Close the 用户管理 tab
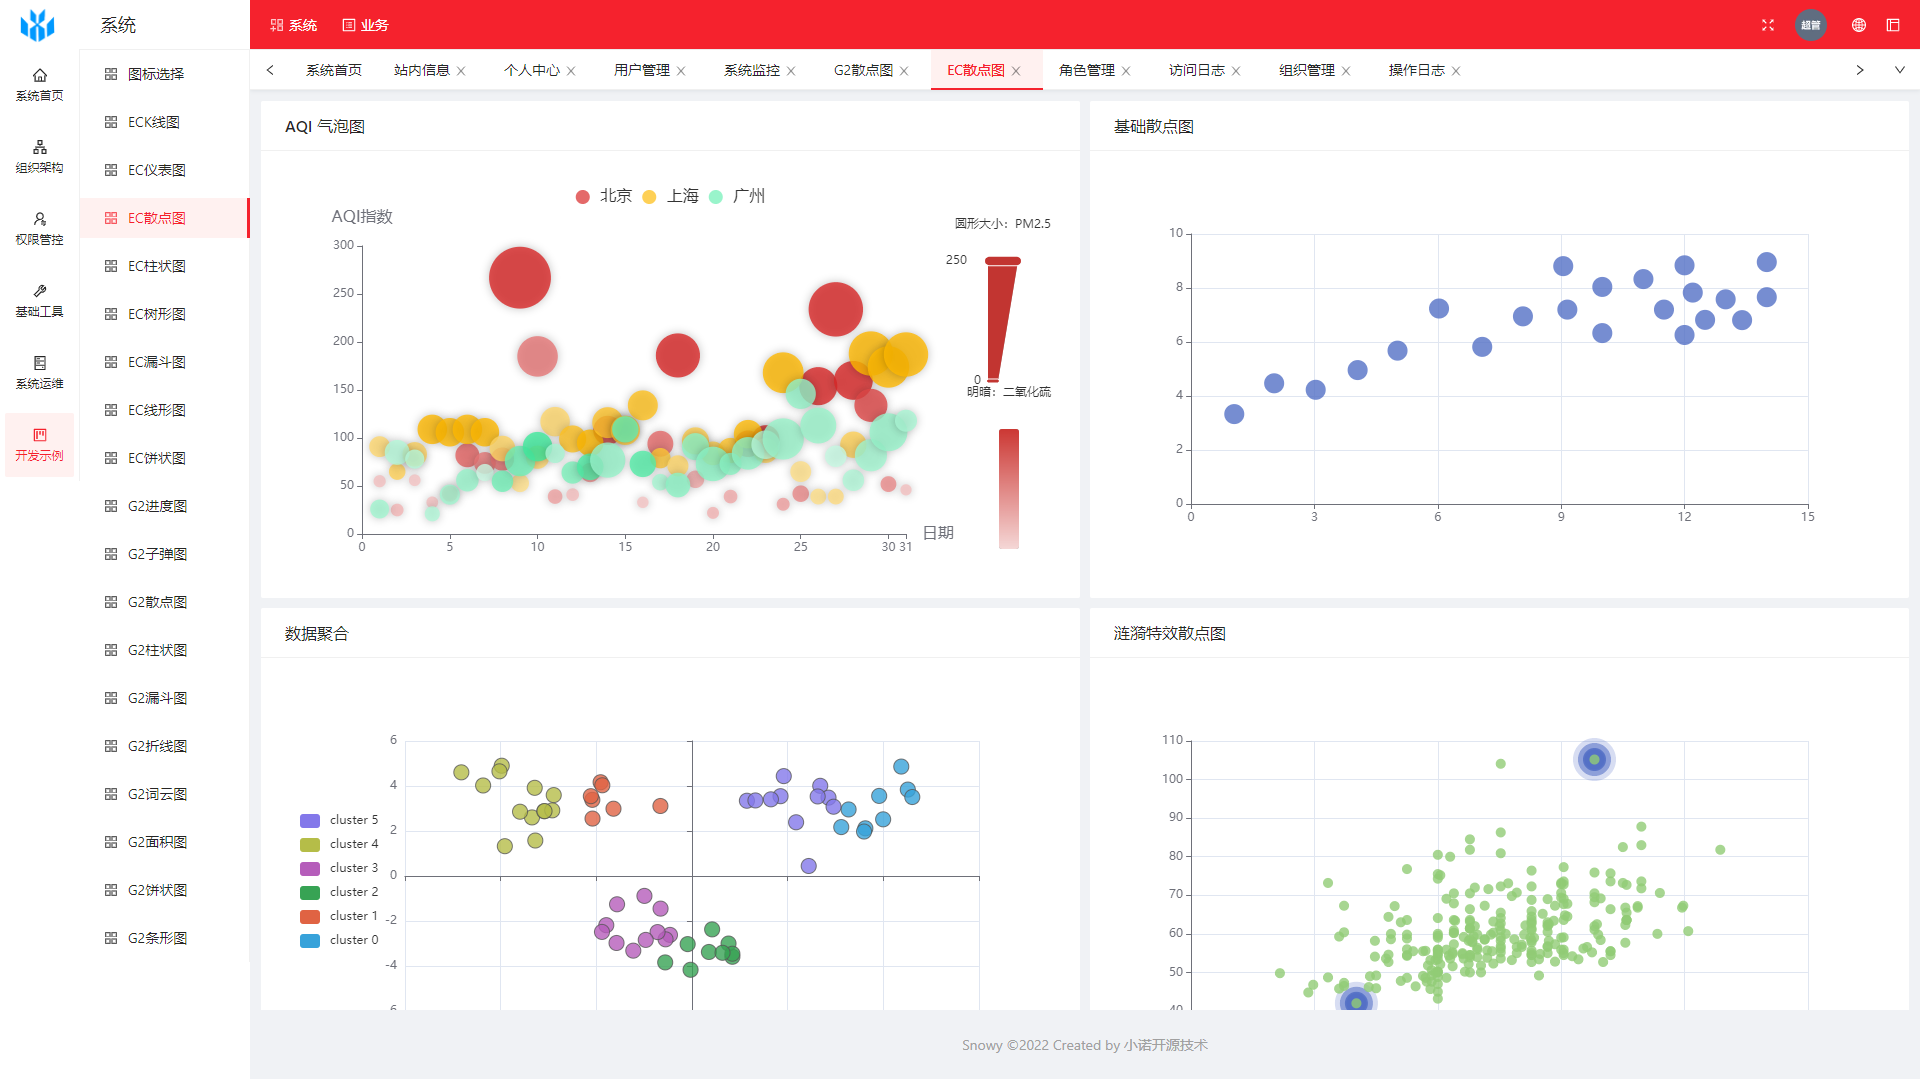The width and height of the screenshot is (1920, 1079). coord(681,71)
